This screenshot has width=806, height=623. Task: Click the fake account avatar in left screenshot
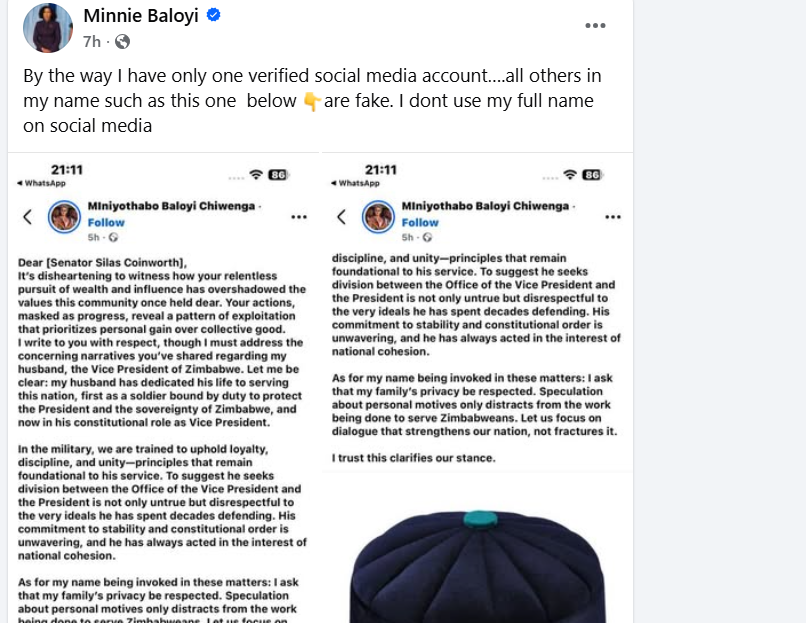click(x=66, y=216)
